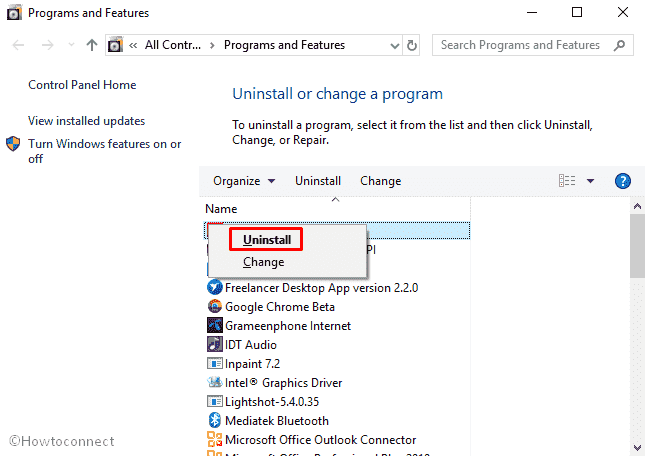Screen dimensions: 645x456
Task: Click the Mediatek Bluetooth icon
Action: pos(214,420)
